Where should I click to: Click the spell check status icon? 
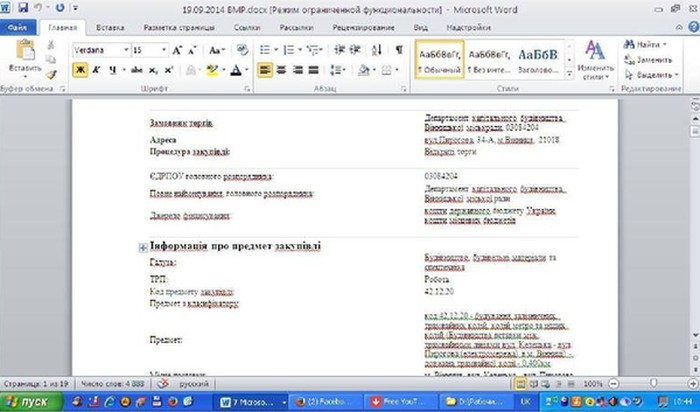[163, 383]
